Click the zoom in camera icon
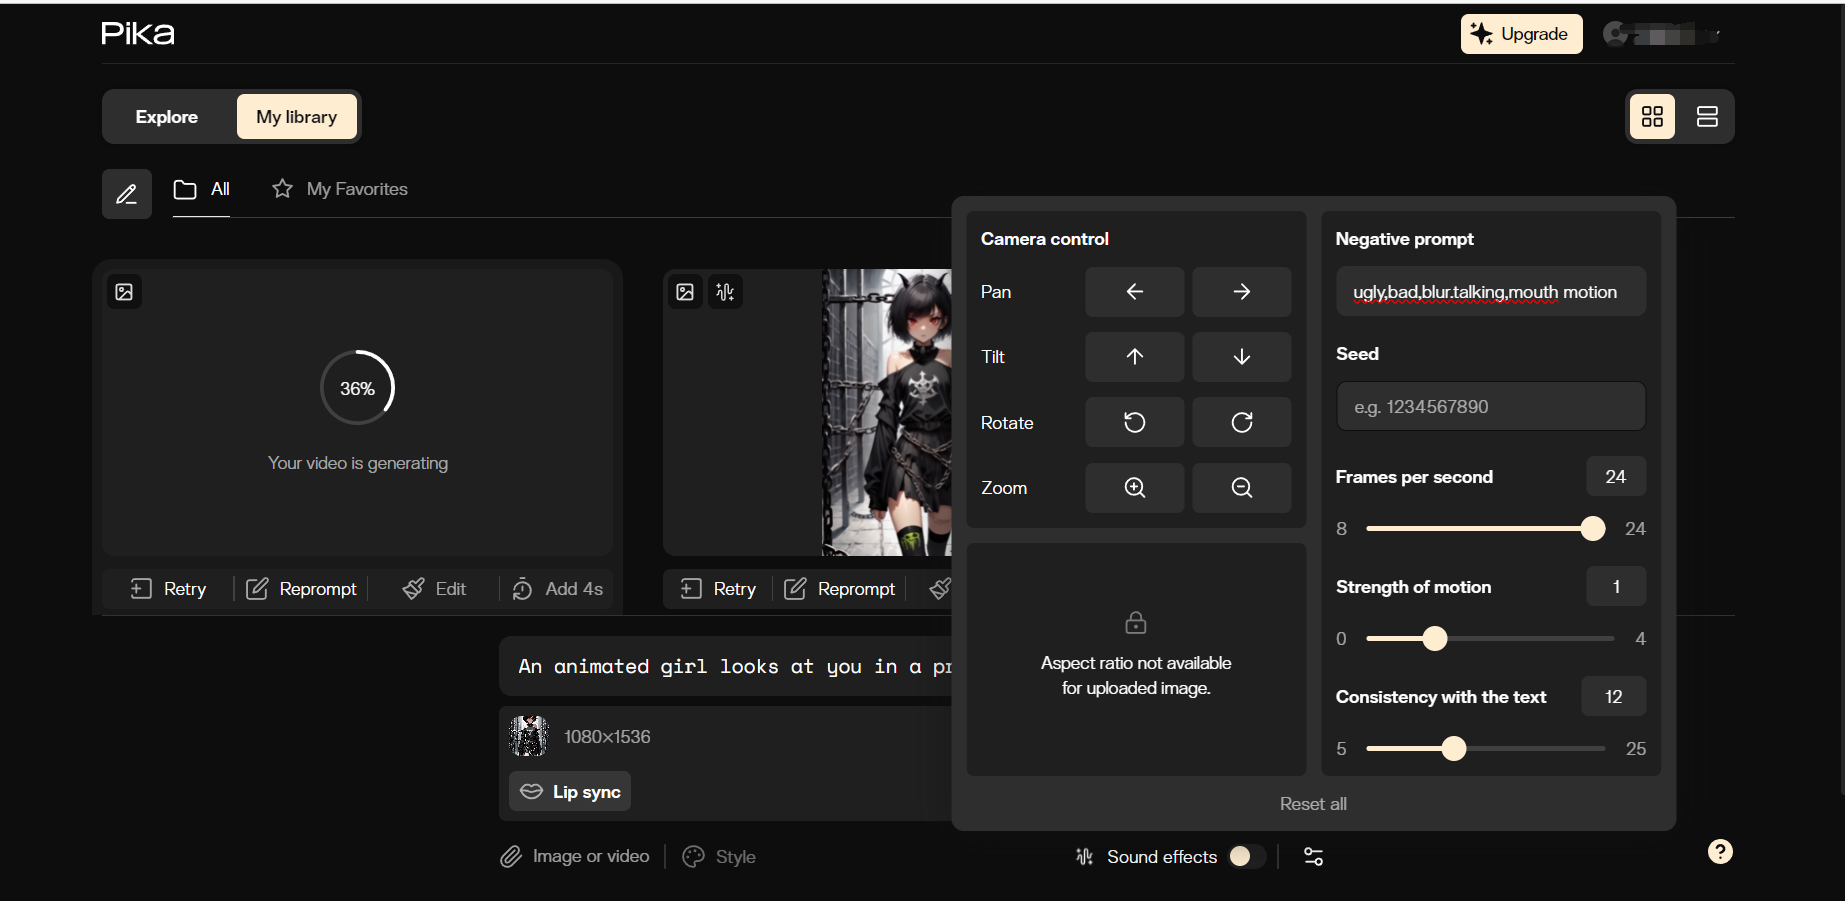The width and height of the screenshot is (1845, 901). click(1134, 488)
